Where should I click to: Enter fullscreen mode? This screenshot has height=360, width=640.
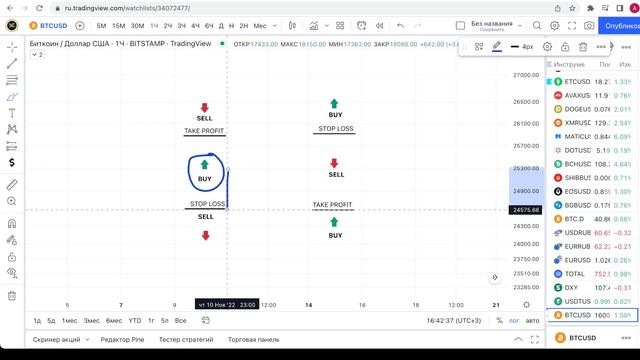click(572, 26)
